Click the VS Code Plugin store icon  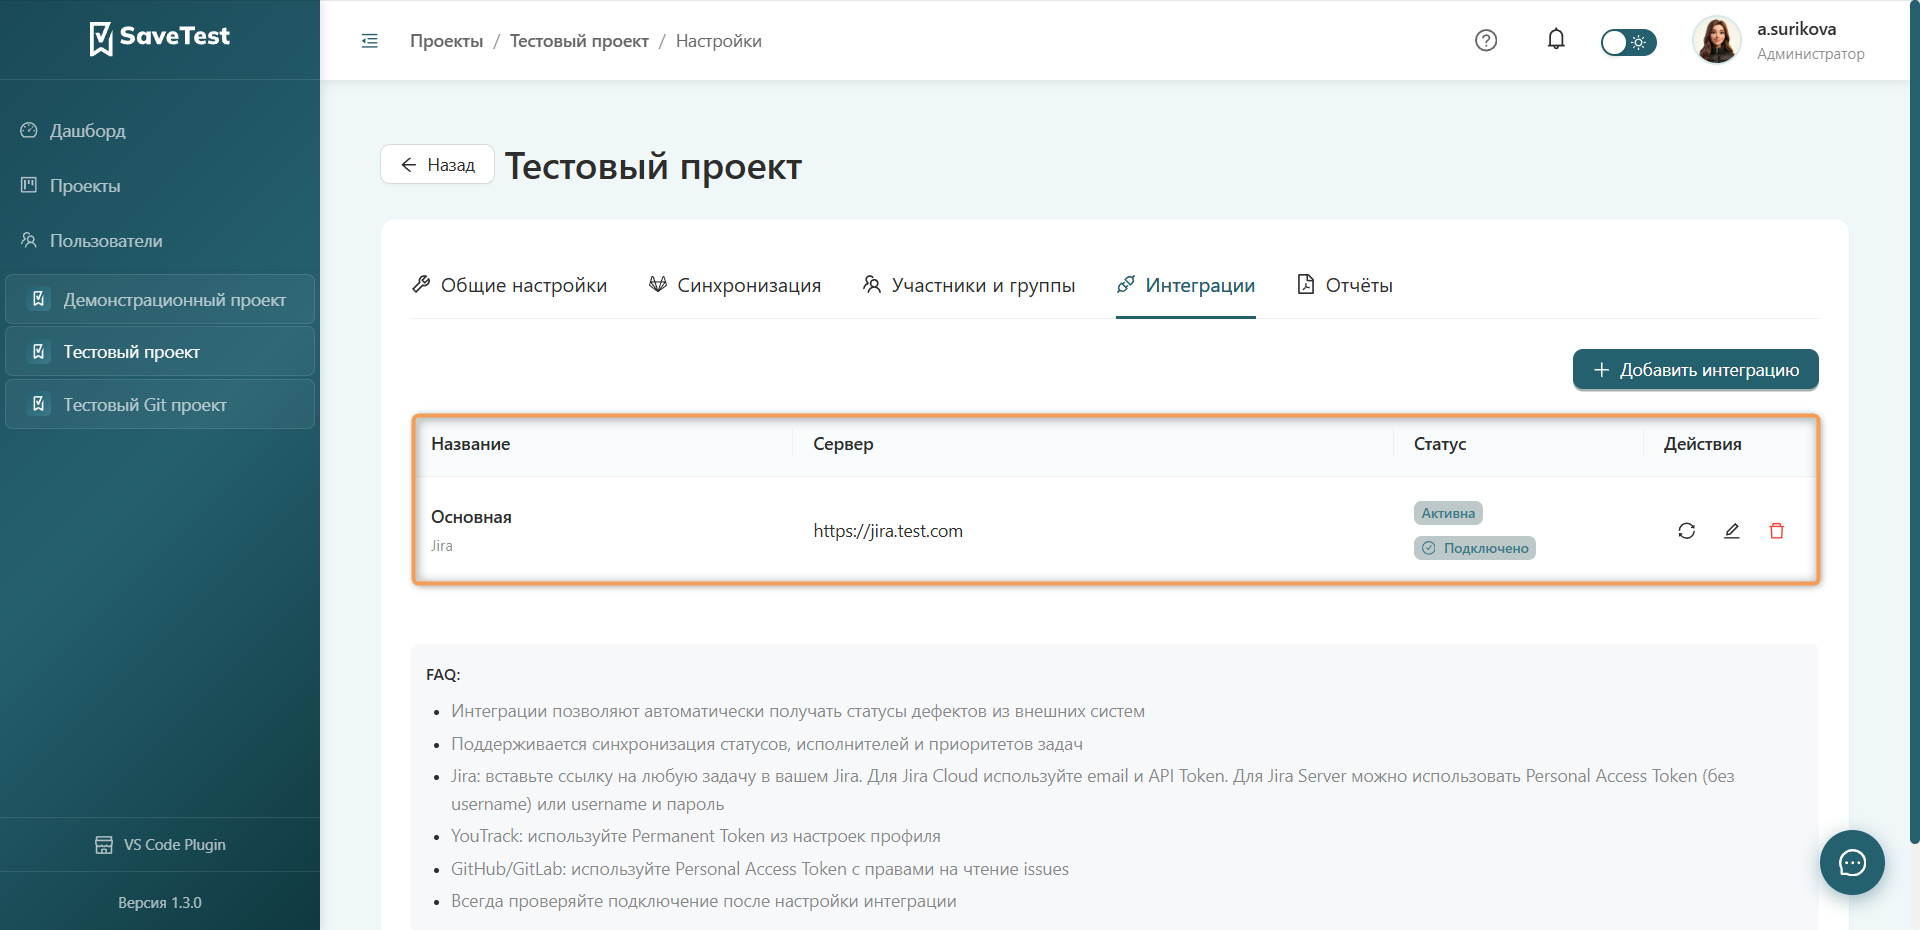point(104,845)
